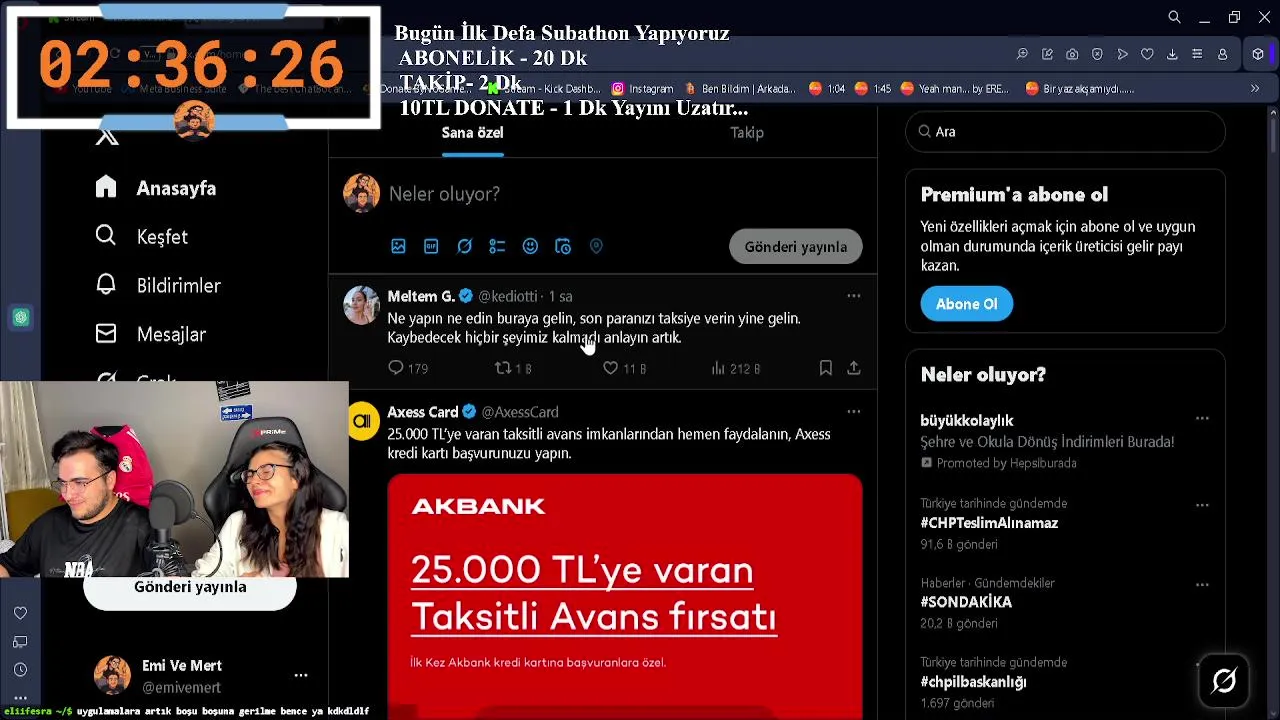This screenshot has height=720, width=1280.
Task: Open the Grok floating button
Action: (1224, 681)
